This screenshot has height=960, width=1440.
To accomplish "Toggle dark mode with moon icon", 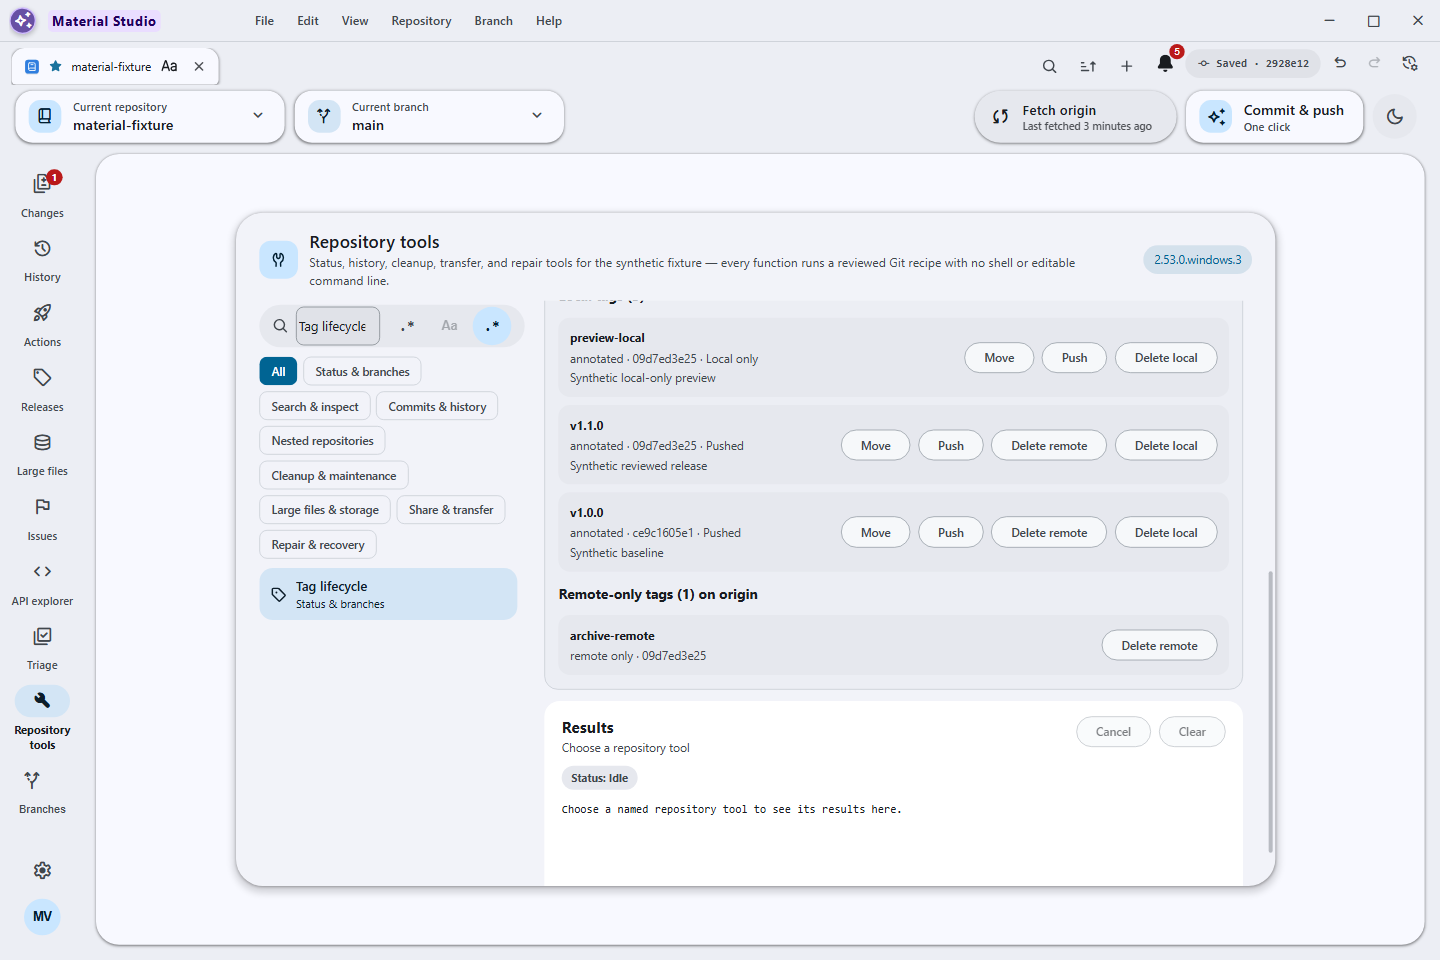I will [x=1395, y=117].
